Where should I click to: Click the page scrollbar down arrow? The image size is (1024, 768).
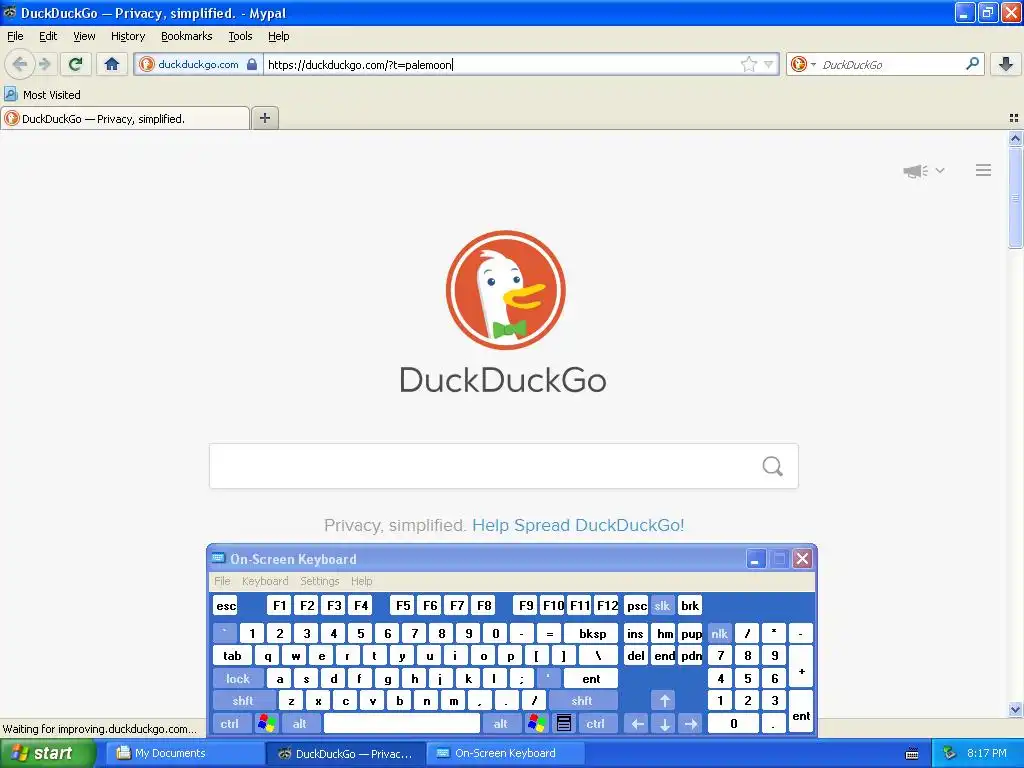point(1015,709)
